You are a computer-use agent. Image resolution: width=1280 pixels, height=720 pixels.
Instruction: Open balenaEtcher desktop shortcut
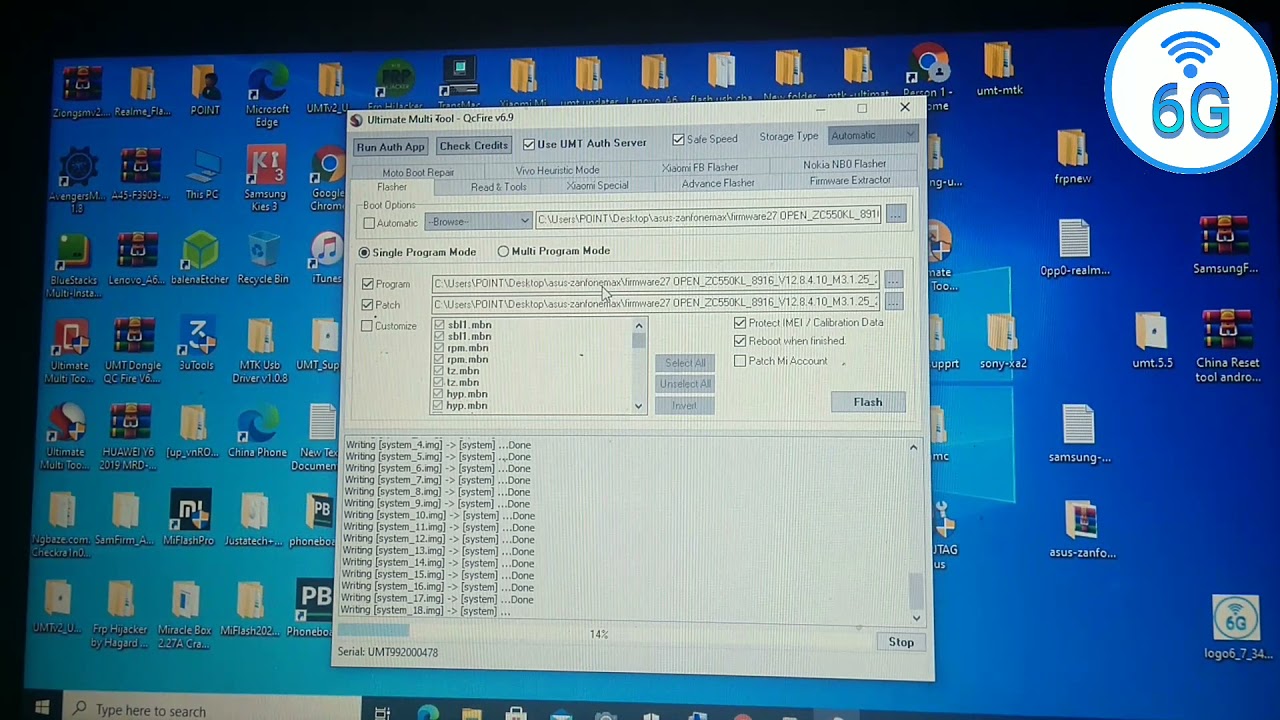(200, 258)
